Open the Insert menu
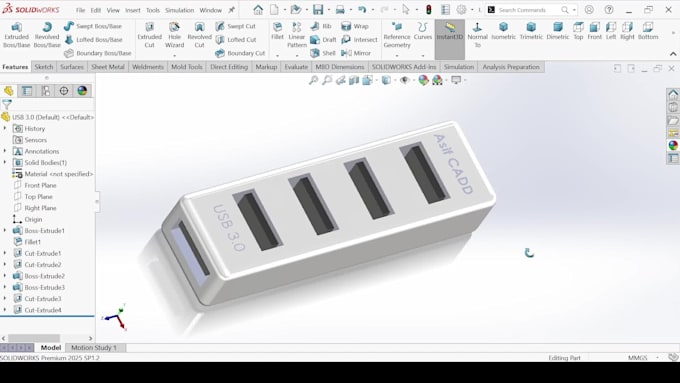Viewport: 680px width, 383px height. (x=133, y=10)
